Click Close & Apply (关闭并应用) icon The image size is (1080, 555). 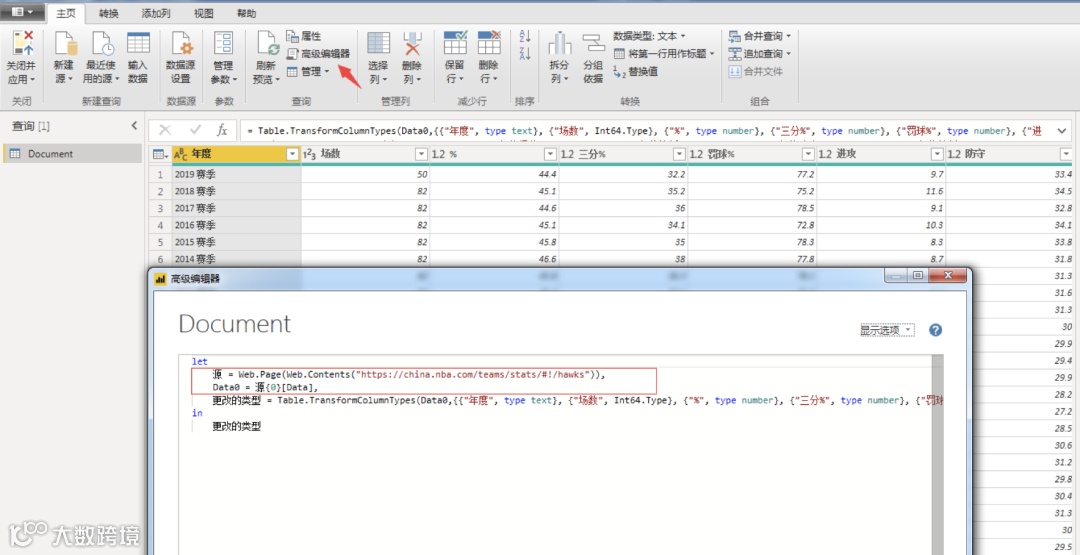(23, 45)
